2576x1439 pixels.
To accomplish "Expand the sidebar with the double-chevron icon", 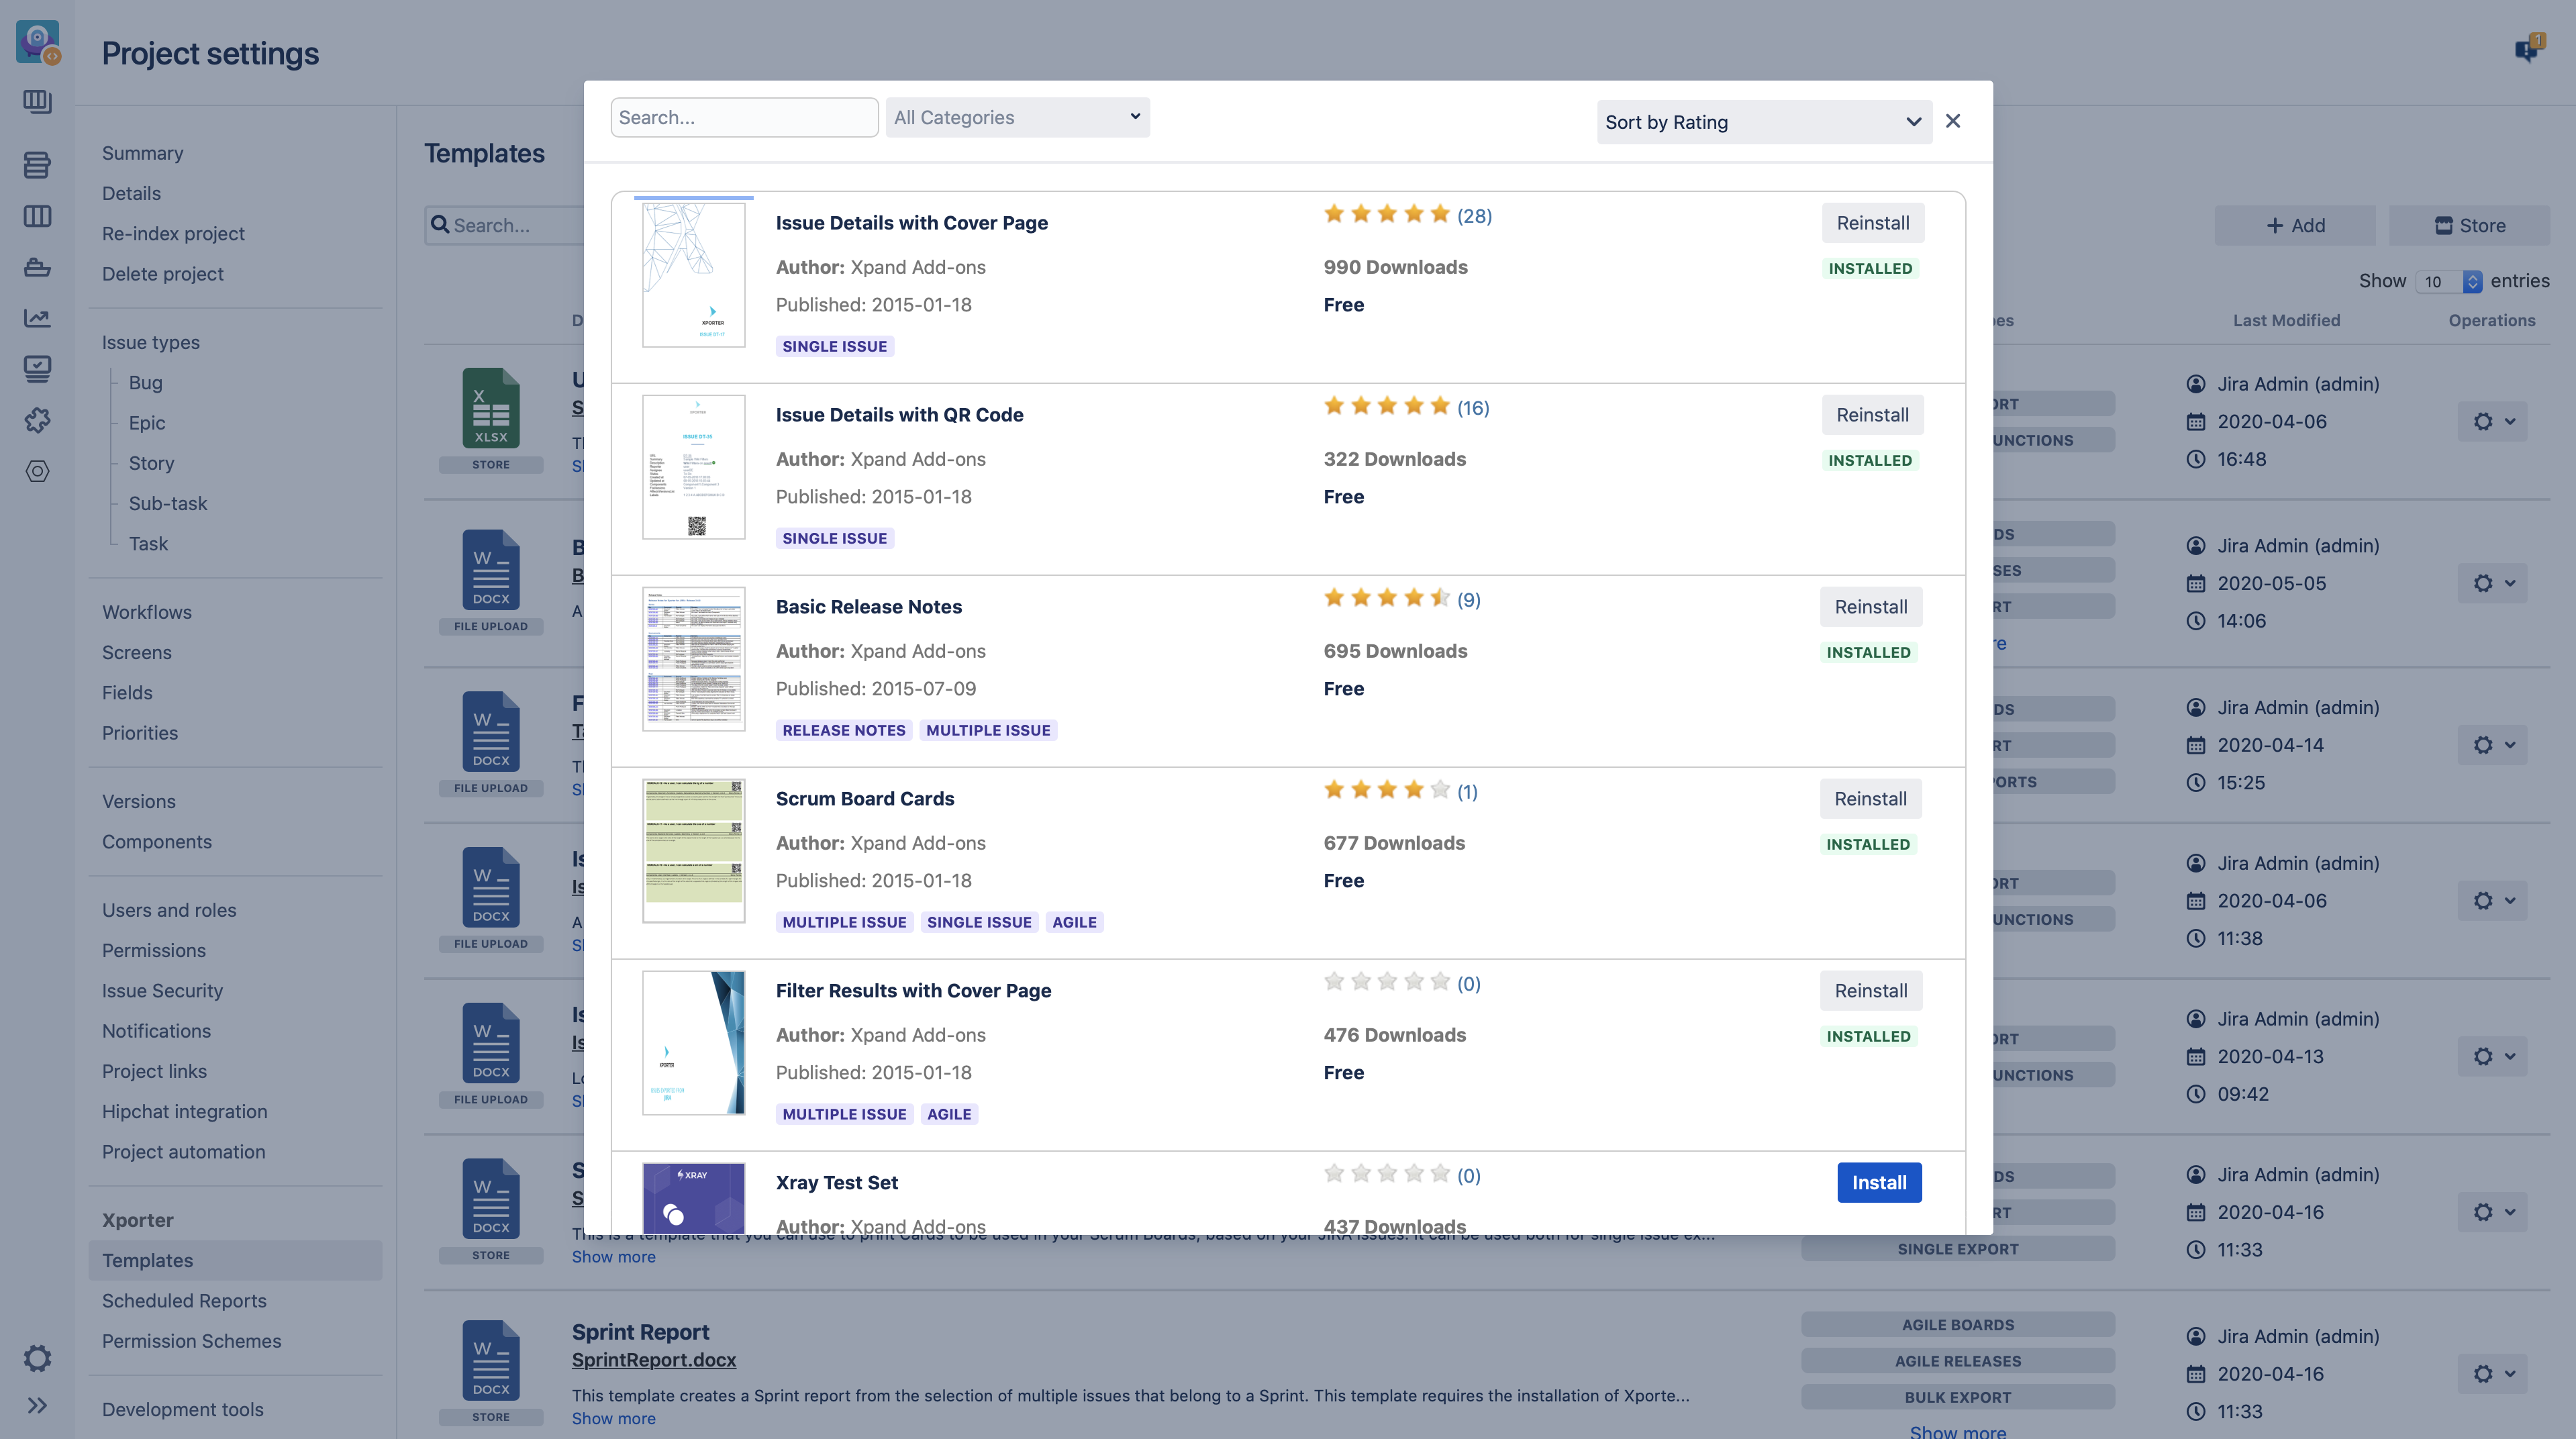I will point(37,1405).
